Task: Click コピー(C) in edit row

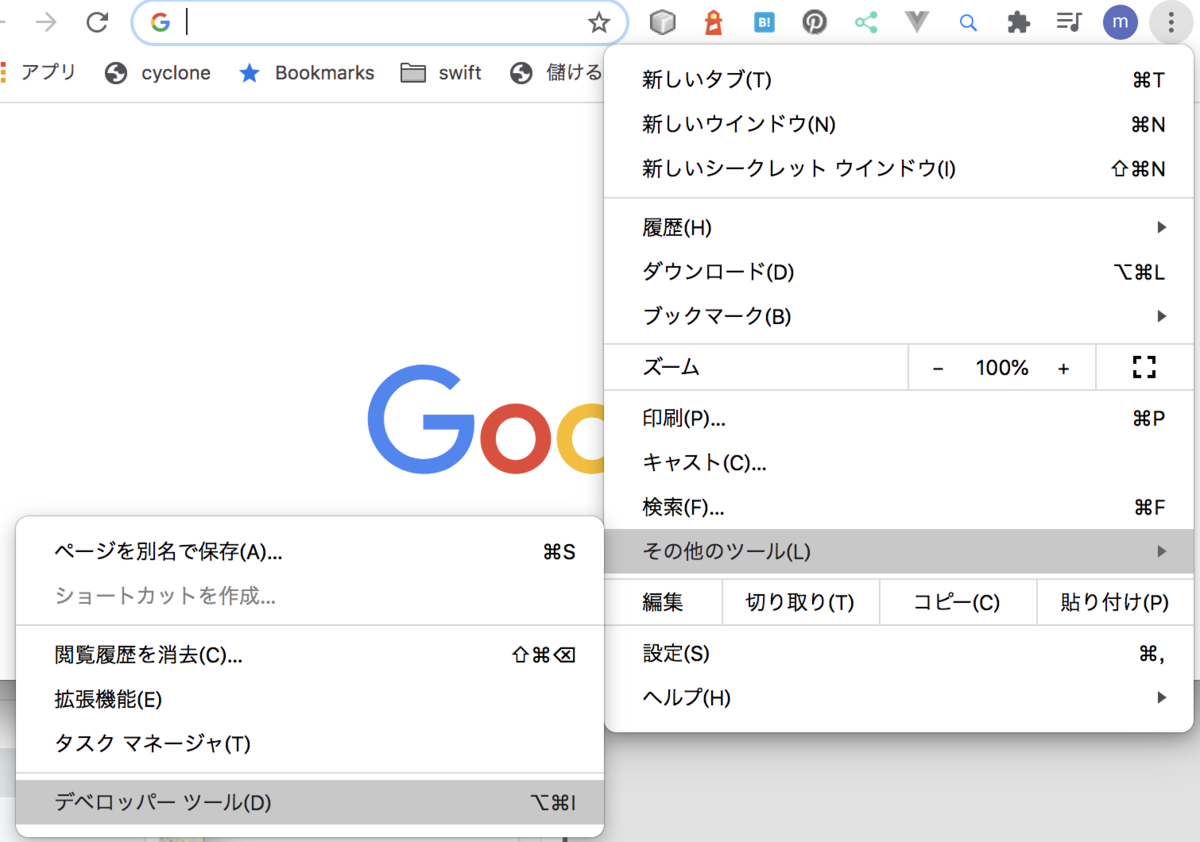Action: (957, 602)
